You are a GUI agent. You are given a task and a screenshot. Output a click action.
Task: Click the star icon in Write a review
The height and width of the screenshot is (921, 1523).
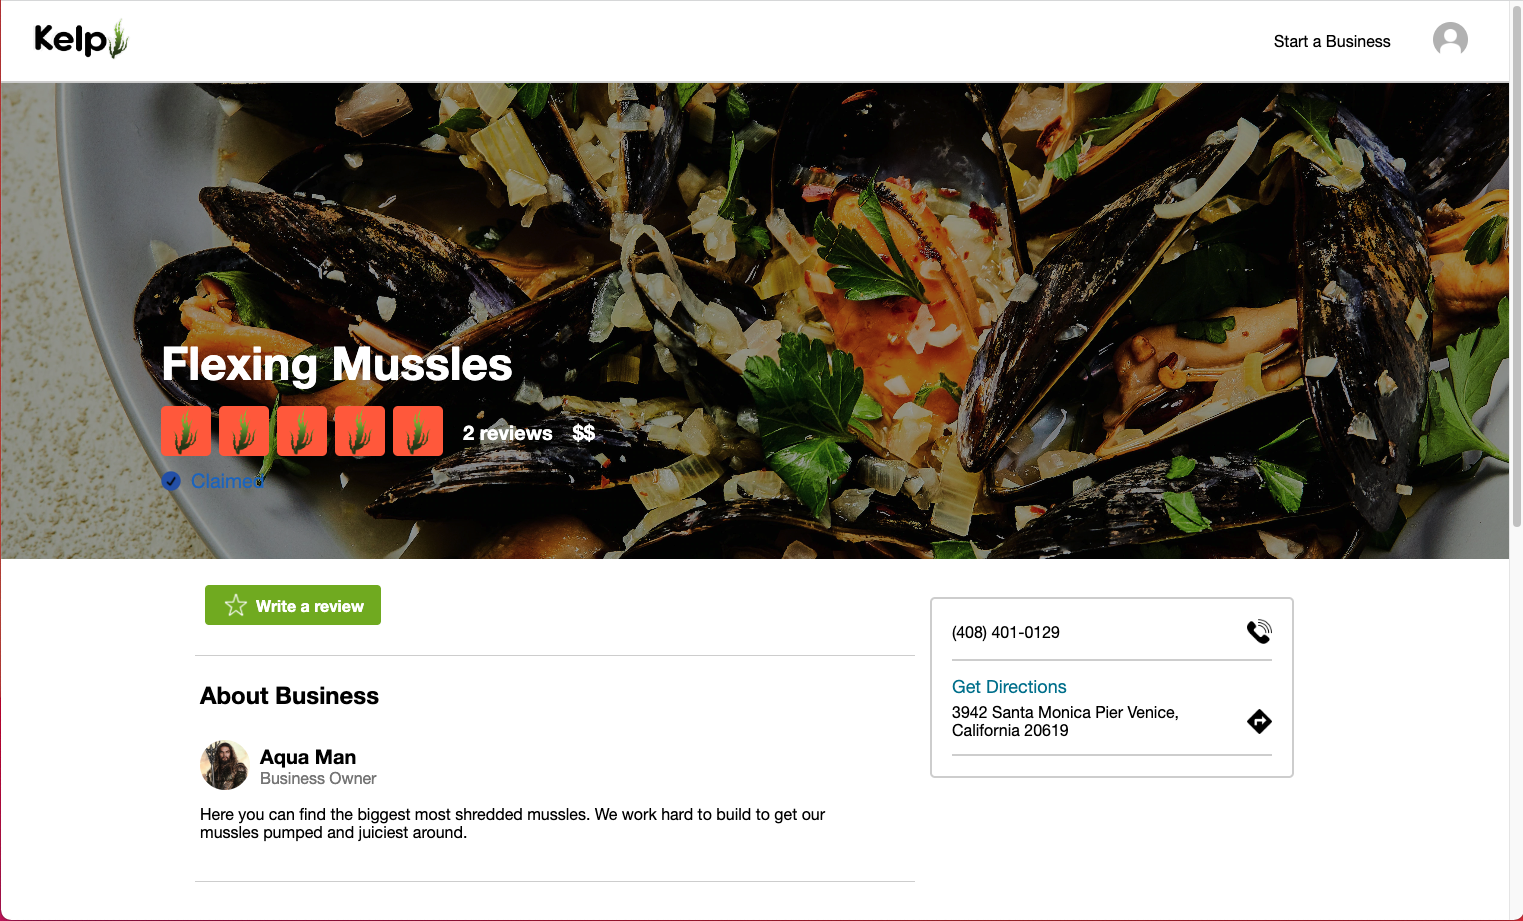236,605
